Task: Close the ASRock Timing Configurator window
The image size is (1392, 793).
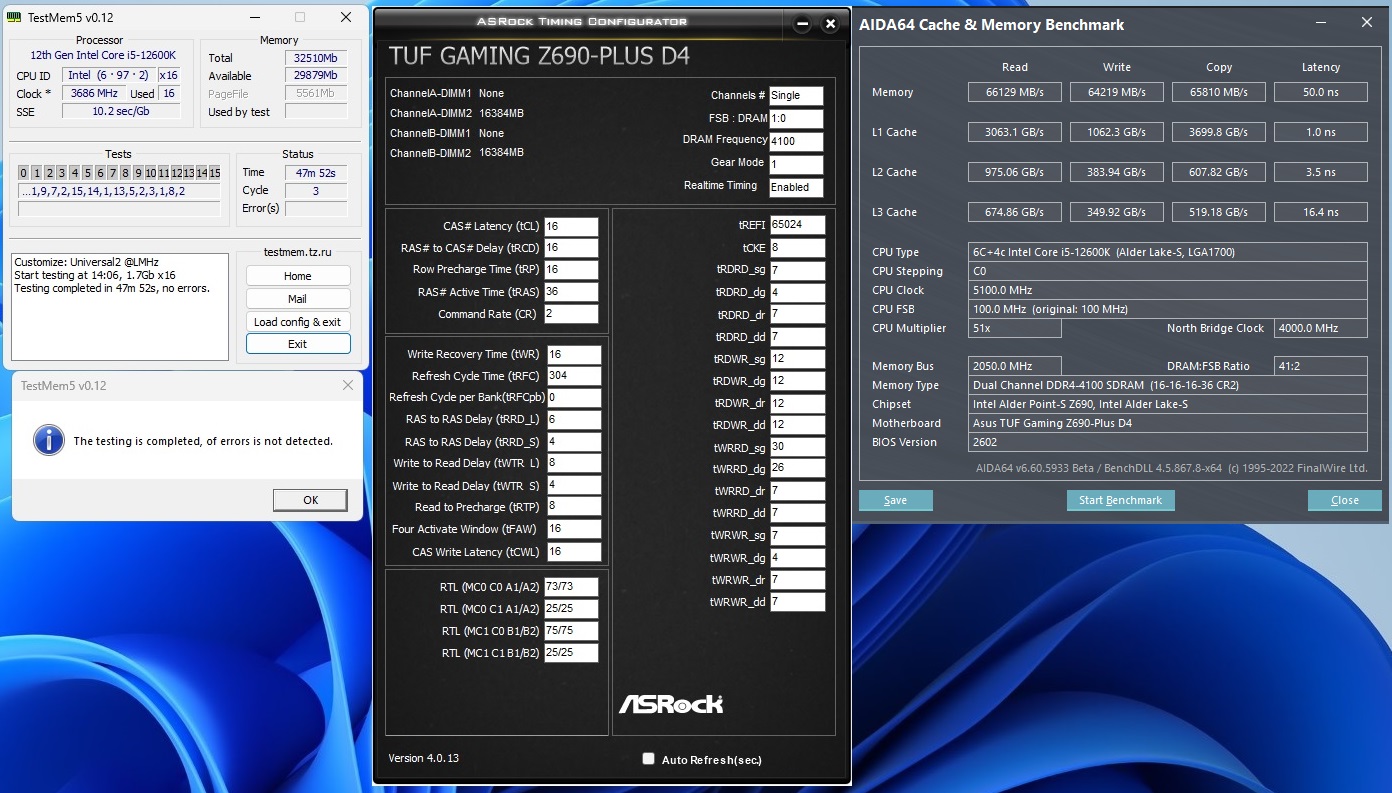Action: (830, 25)
